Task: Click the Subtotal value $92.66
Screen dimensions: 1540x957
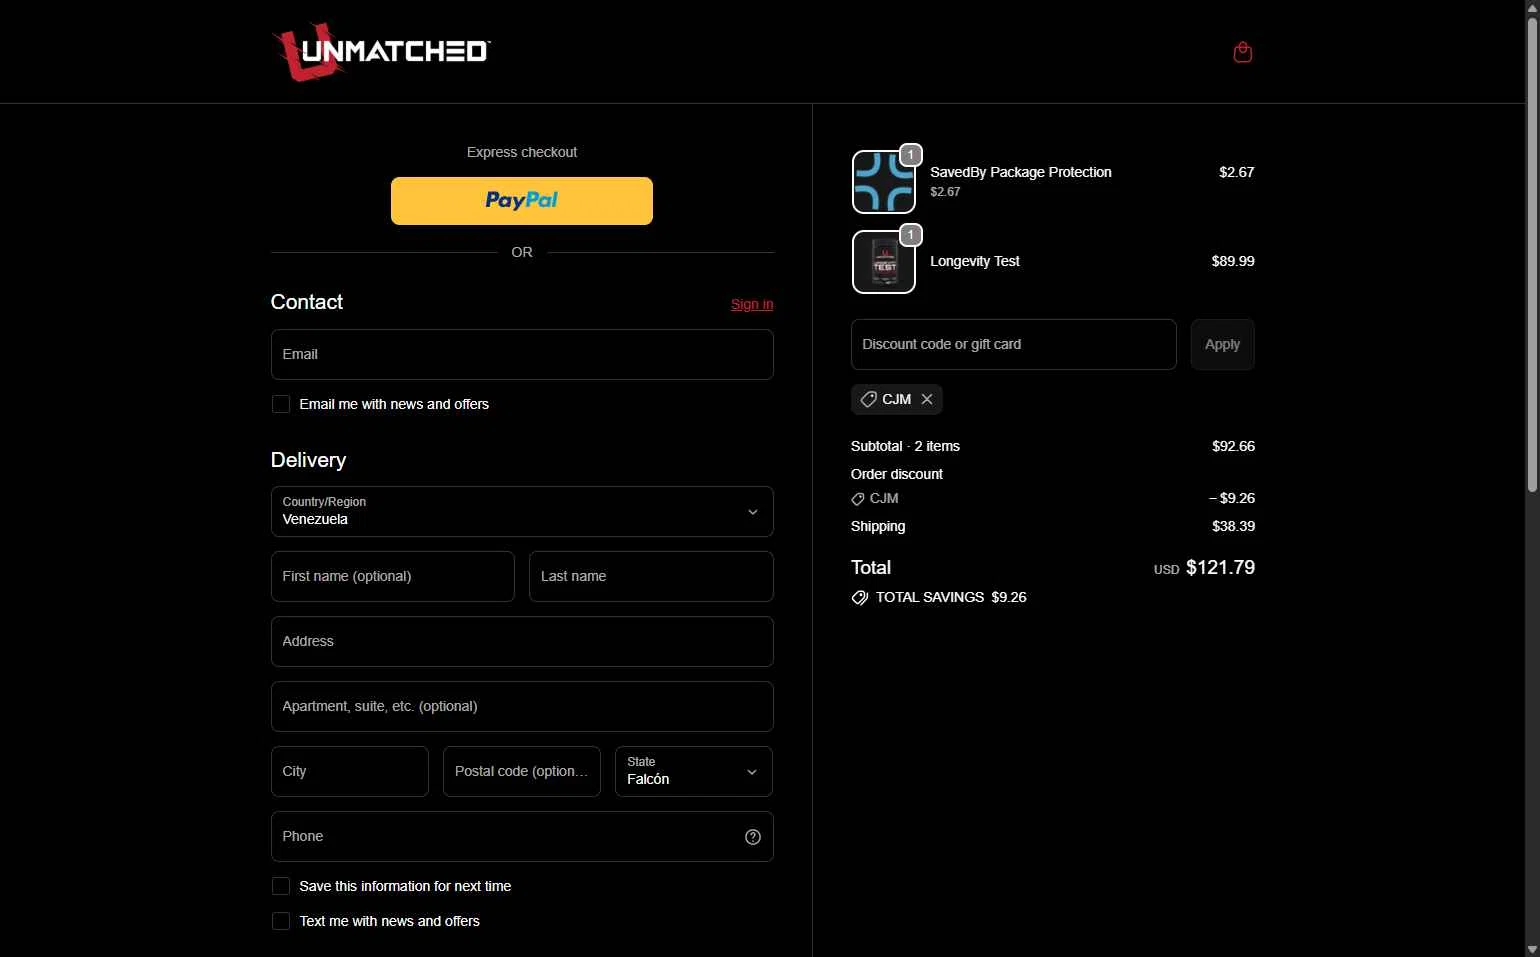Action: click(x=1233, y=446)
